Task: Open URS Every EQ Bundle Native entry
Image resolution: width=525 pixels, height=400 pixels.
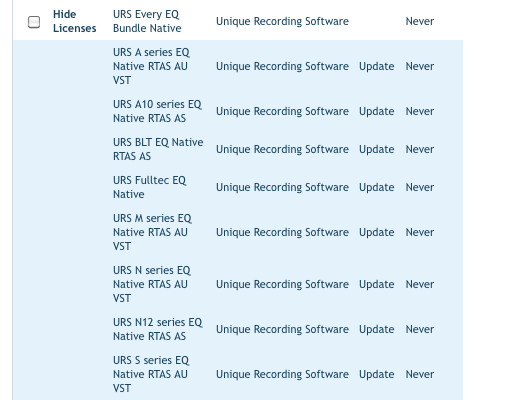Action: click(x=147, y=21)
